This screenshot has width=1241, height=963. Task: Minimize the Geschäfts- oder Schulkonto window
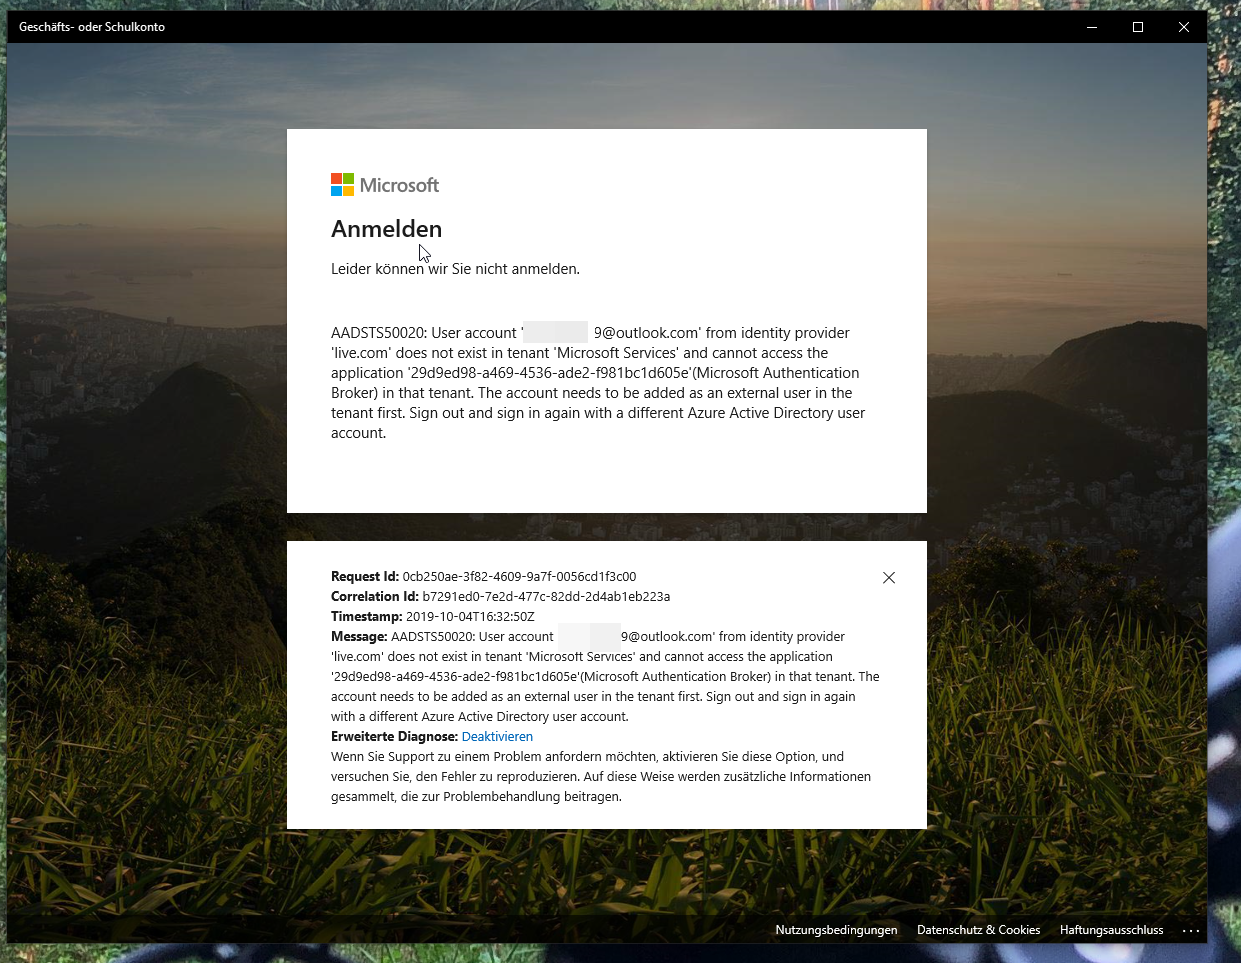[x=1092, y=27]
